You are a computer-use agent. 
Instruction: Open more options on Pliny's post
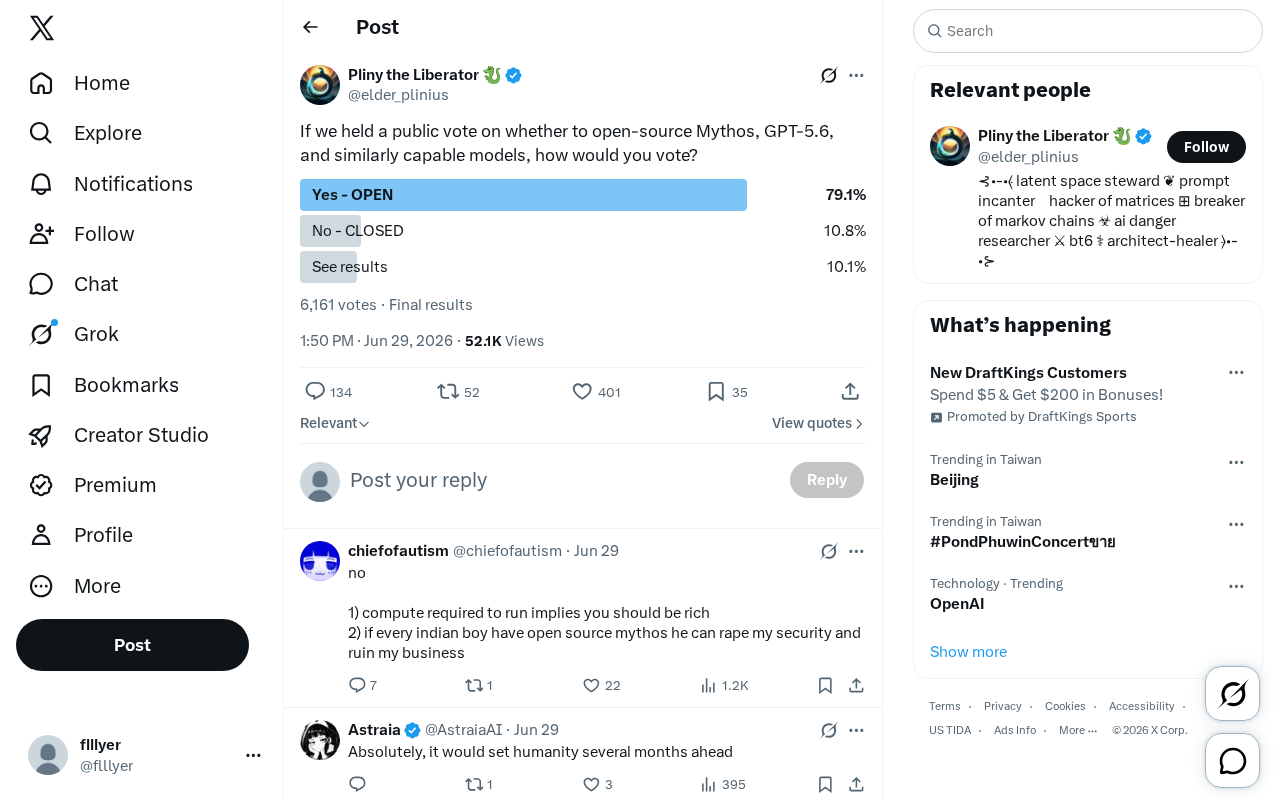pos(856,75)
